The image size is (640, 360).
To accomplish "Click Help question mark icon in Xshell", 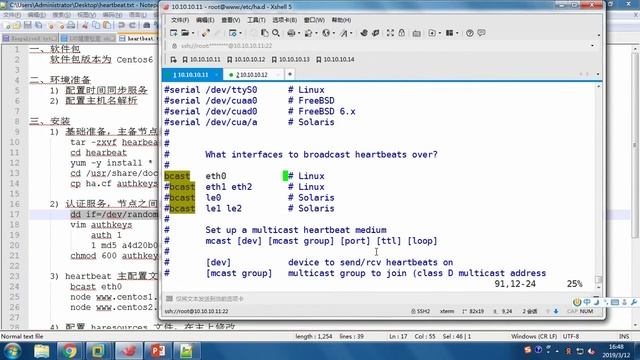I will (470, 33).
